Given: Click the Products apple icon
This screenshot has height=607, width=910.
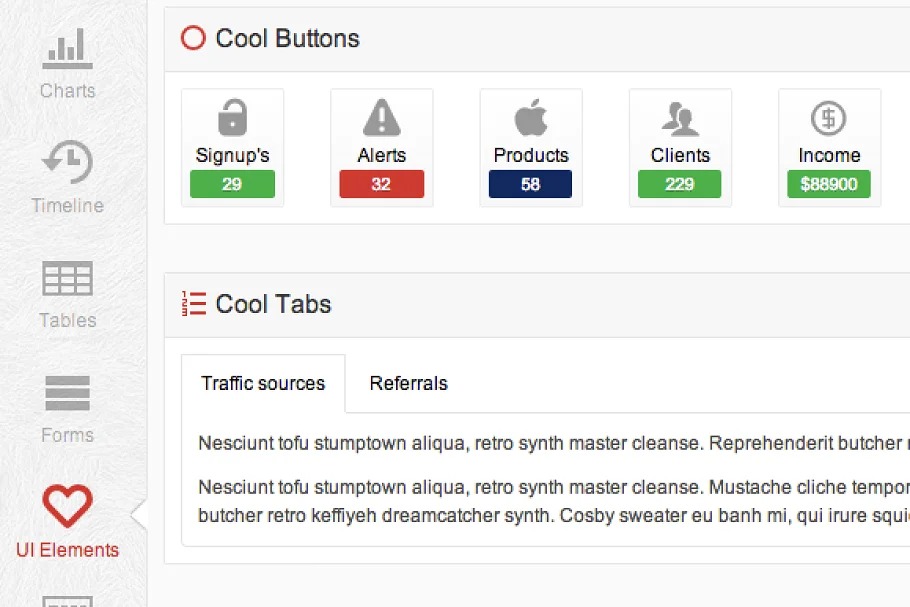Looking at the screenshot, I should click(531, 119).
